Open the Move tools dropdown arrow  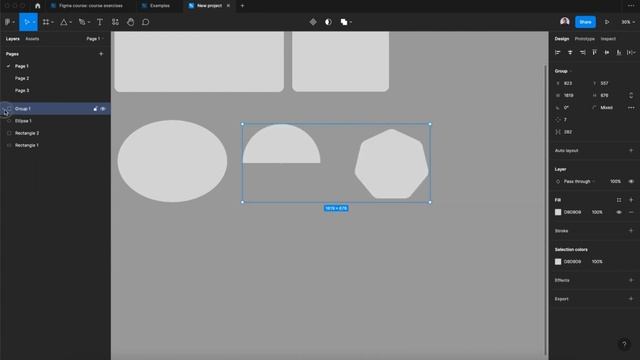click(x=34, y=22)
